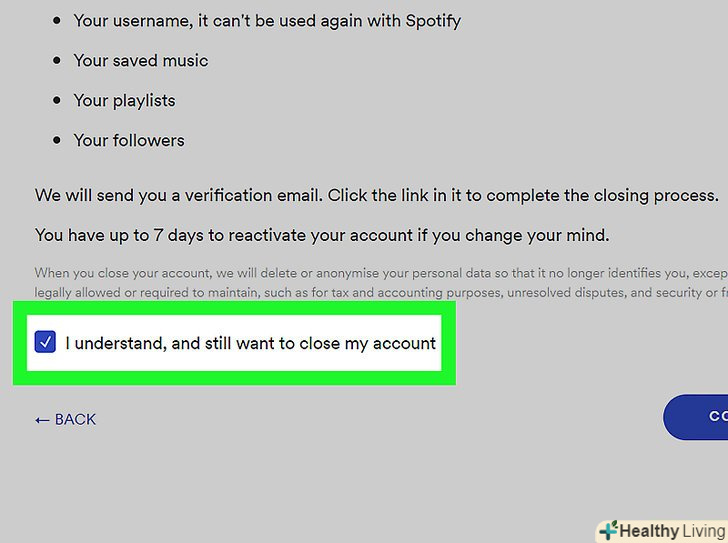Go back using the BACK link text
The width and height of the screenshot is (728, 543).
coord(76,419)
